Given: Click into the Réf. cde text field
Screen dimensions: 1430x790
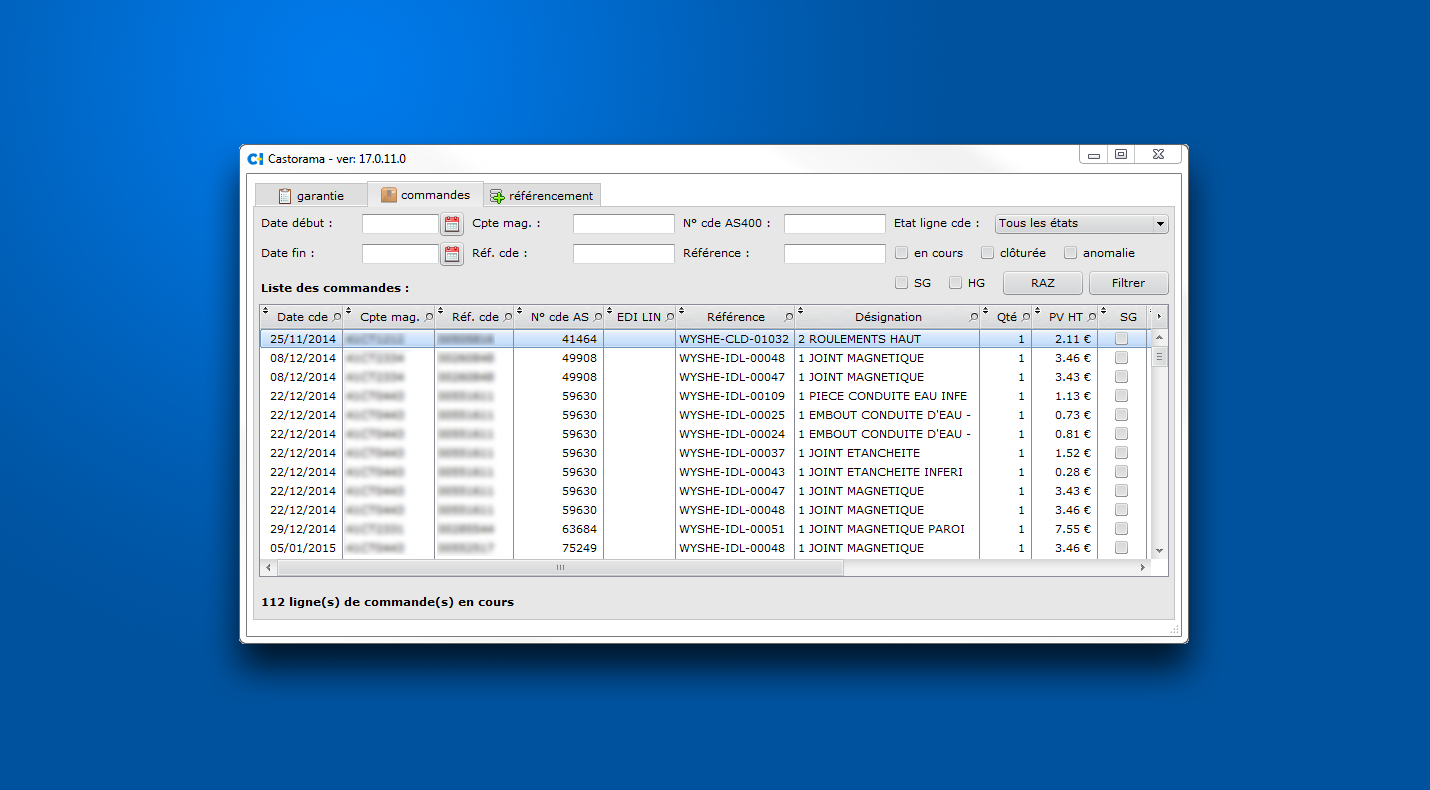Looking at the screenshot, I should coord(624,254).
